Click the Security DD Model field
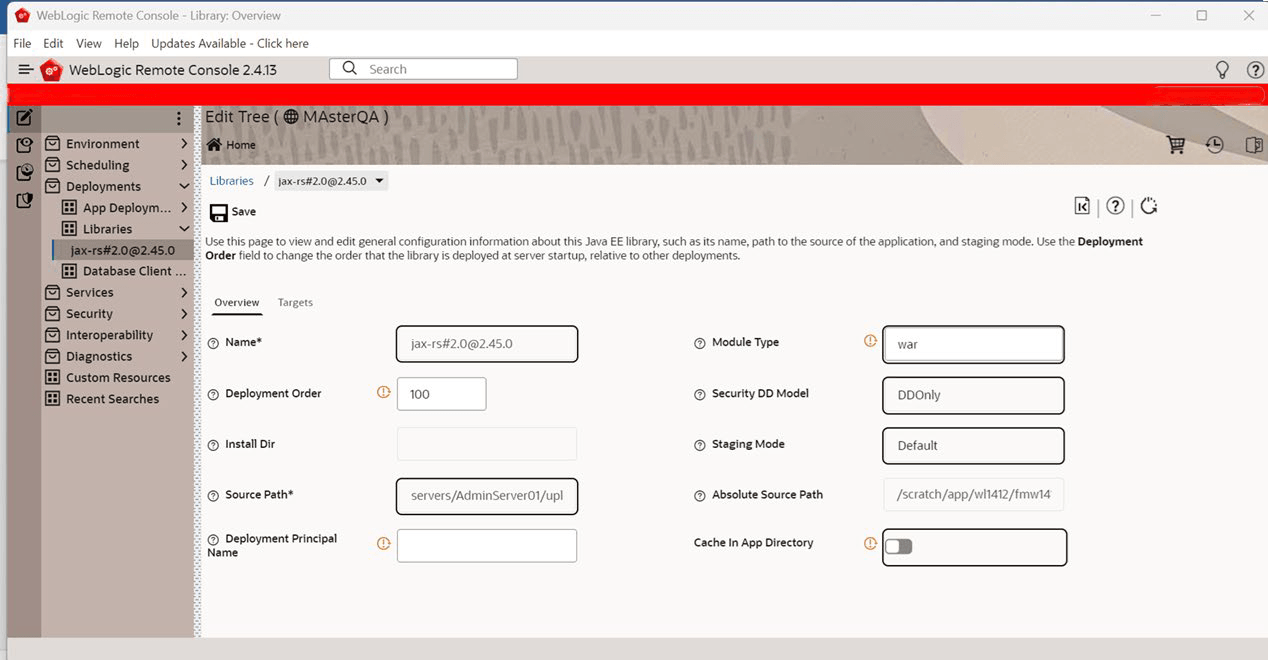 pos(973,395)
